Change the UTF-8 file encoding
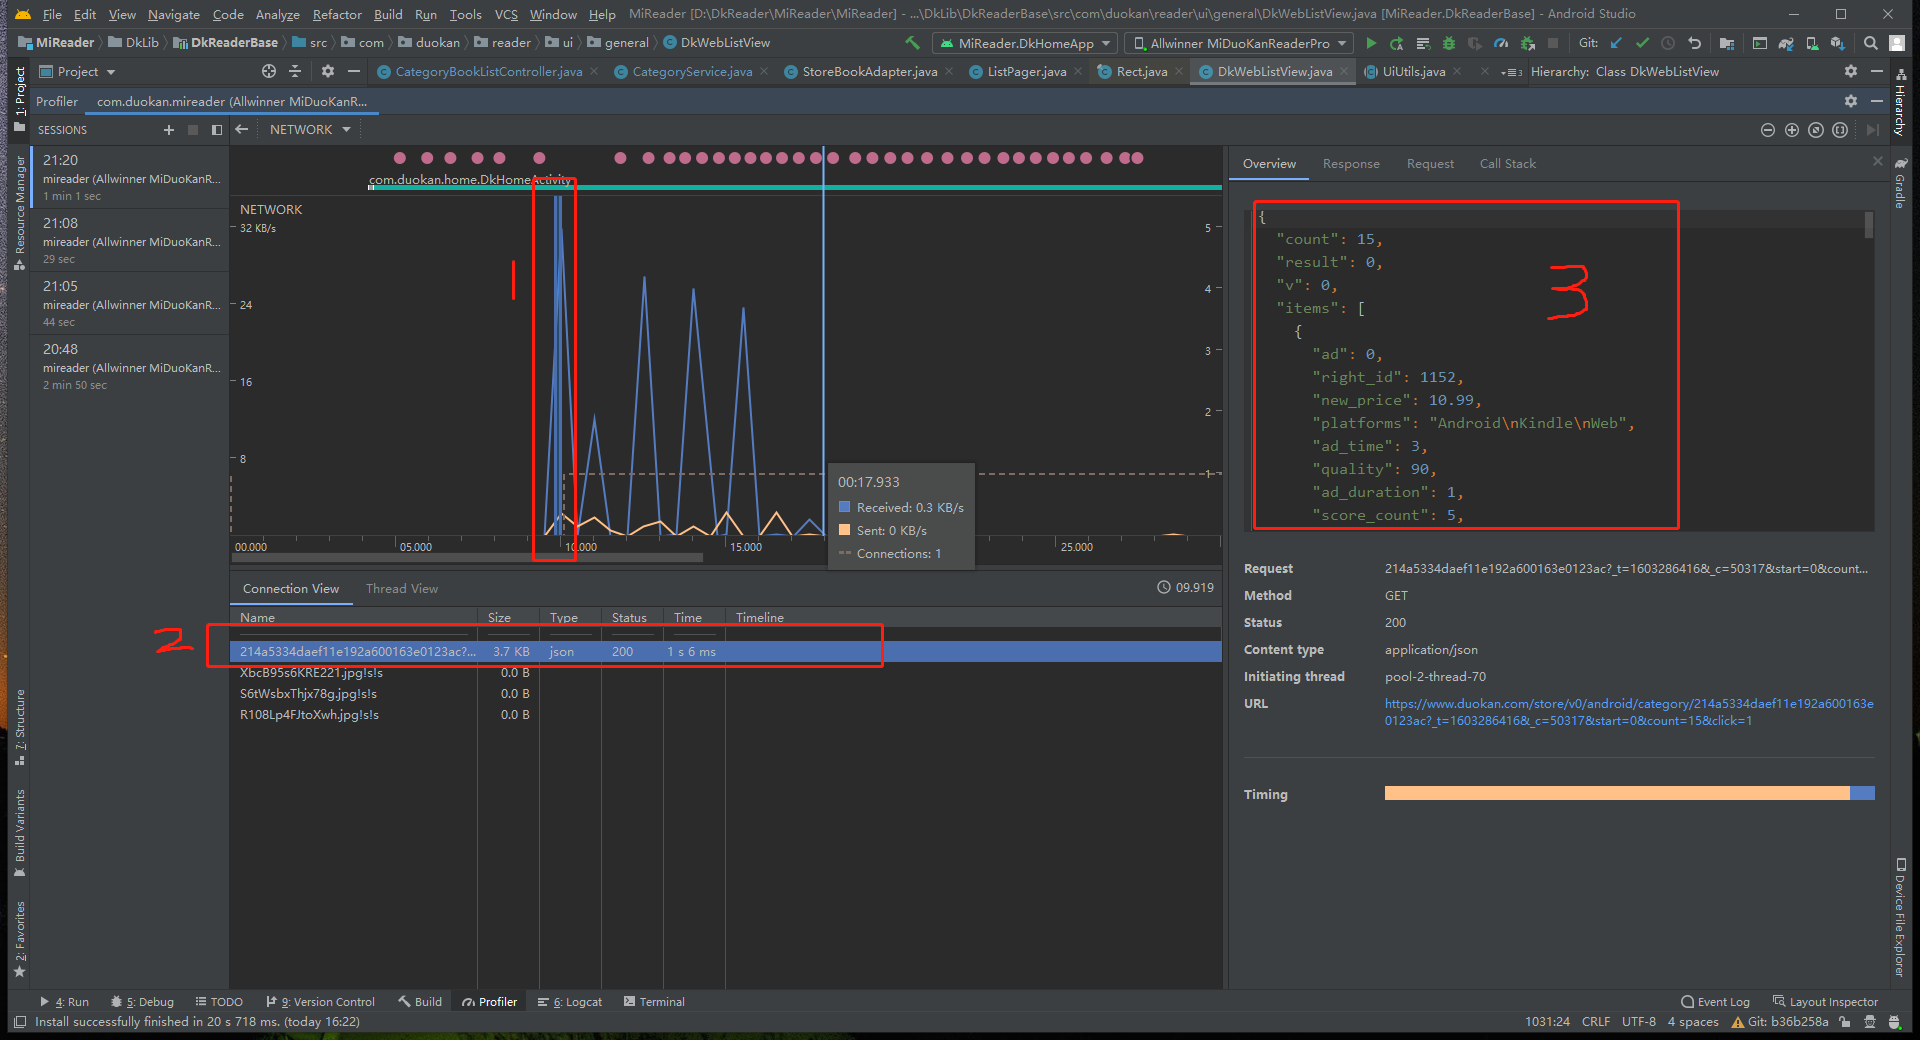 [x=1638, y=1022]
